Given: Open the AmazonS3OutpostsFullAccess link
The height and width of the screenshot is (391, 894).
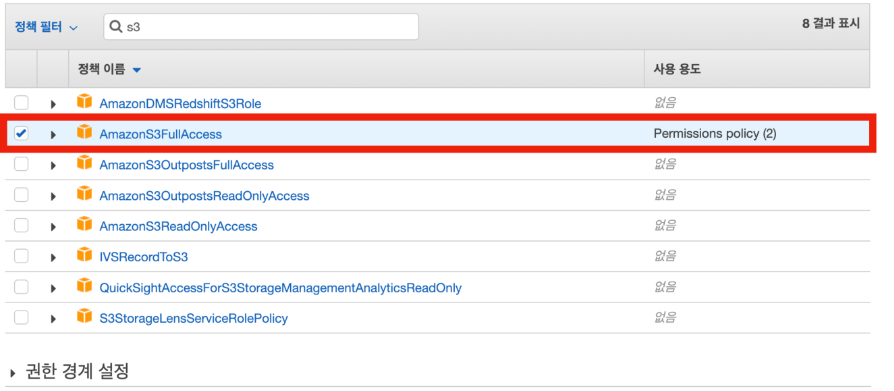Looking at the screenshot, I should [186, 165].
